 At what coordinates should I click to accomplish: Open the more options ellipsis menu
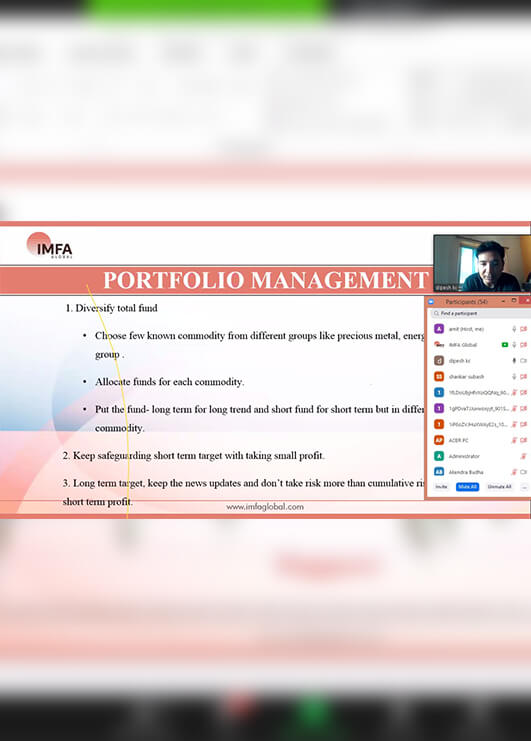pos(524,487)
